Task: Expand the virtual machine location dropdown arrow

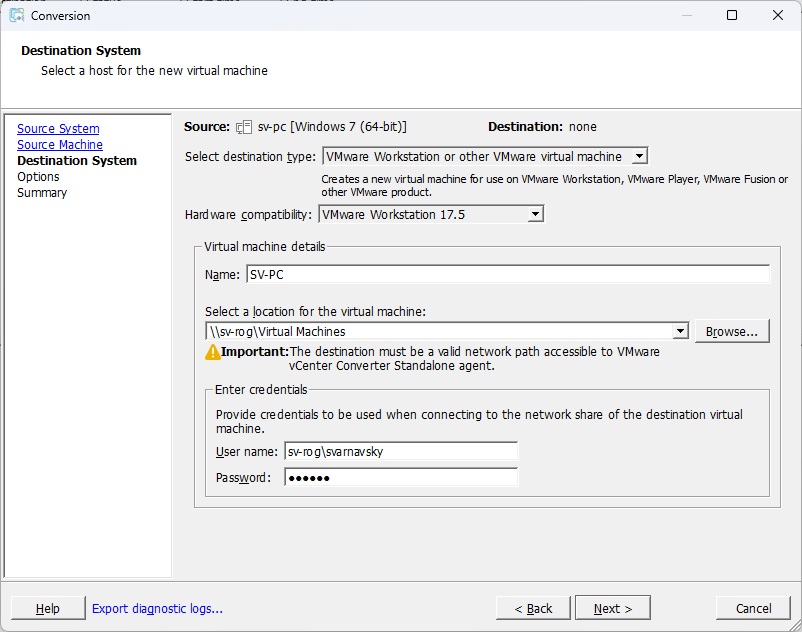Action: point(680,331)
